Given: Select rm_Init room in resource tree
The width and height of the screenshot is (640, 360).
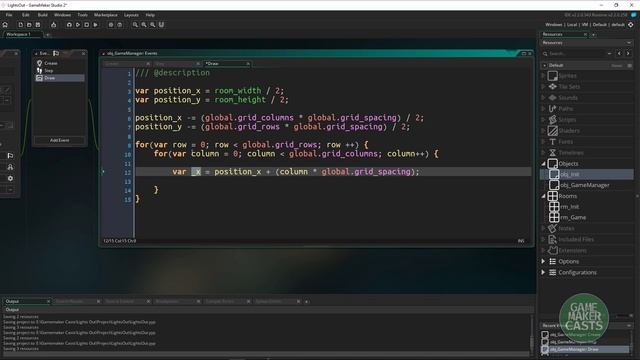Looking at the screenshot, I should click(x=587, y=207).
